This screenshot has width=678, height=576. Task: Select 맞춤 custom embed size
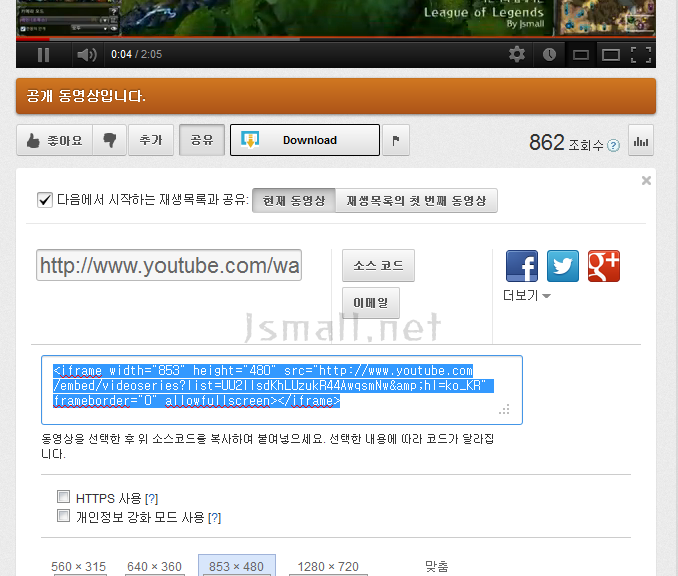pos(437,566)
